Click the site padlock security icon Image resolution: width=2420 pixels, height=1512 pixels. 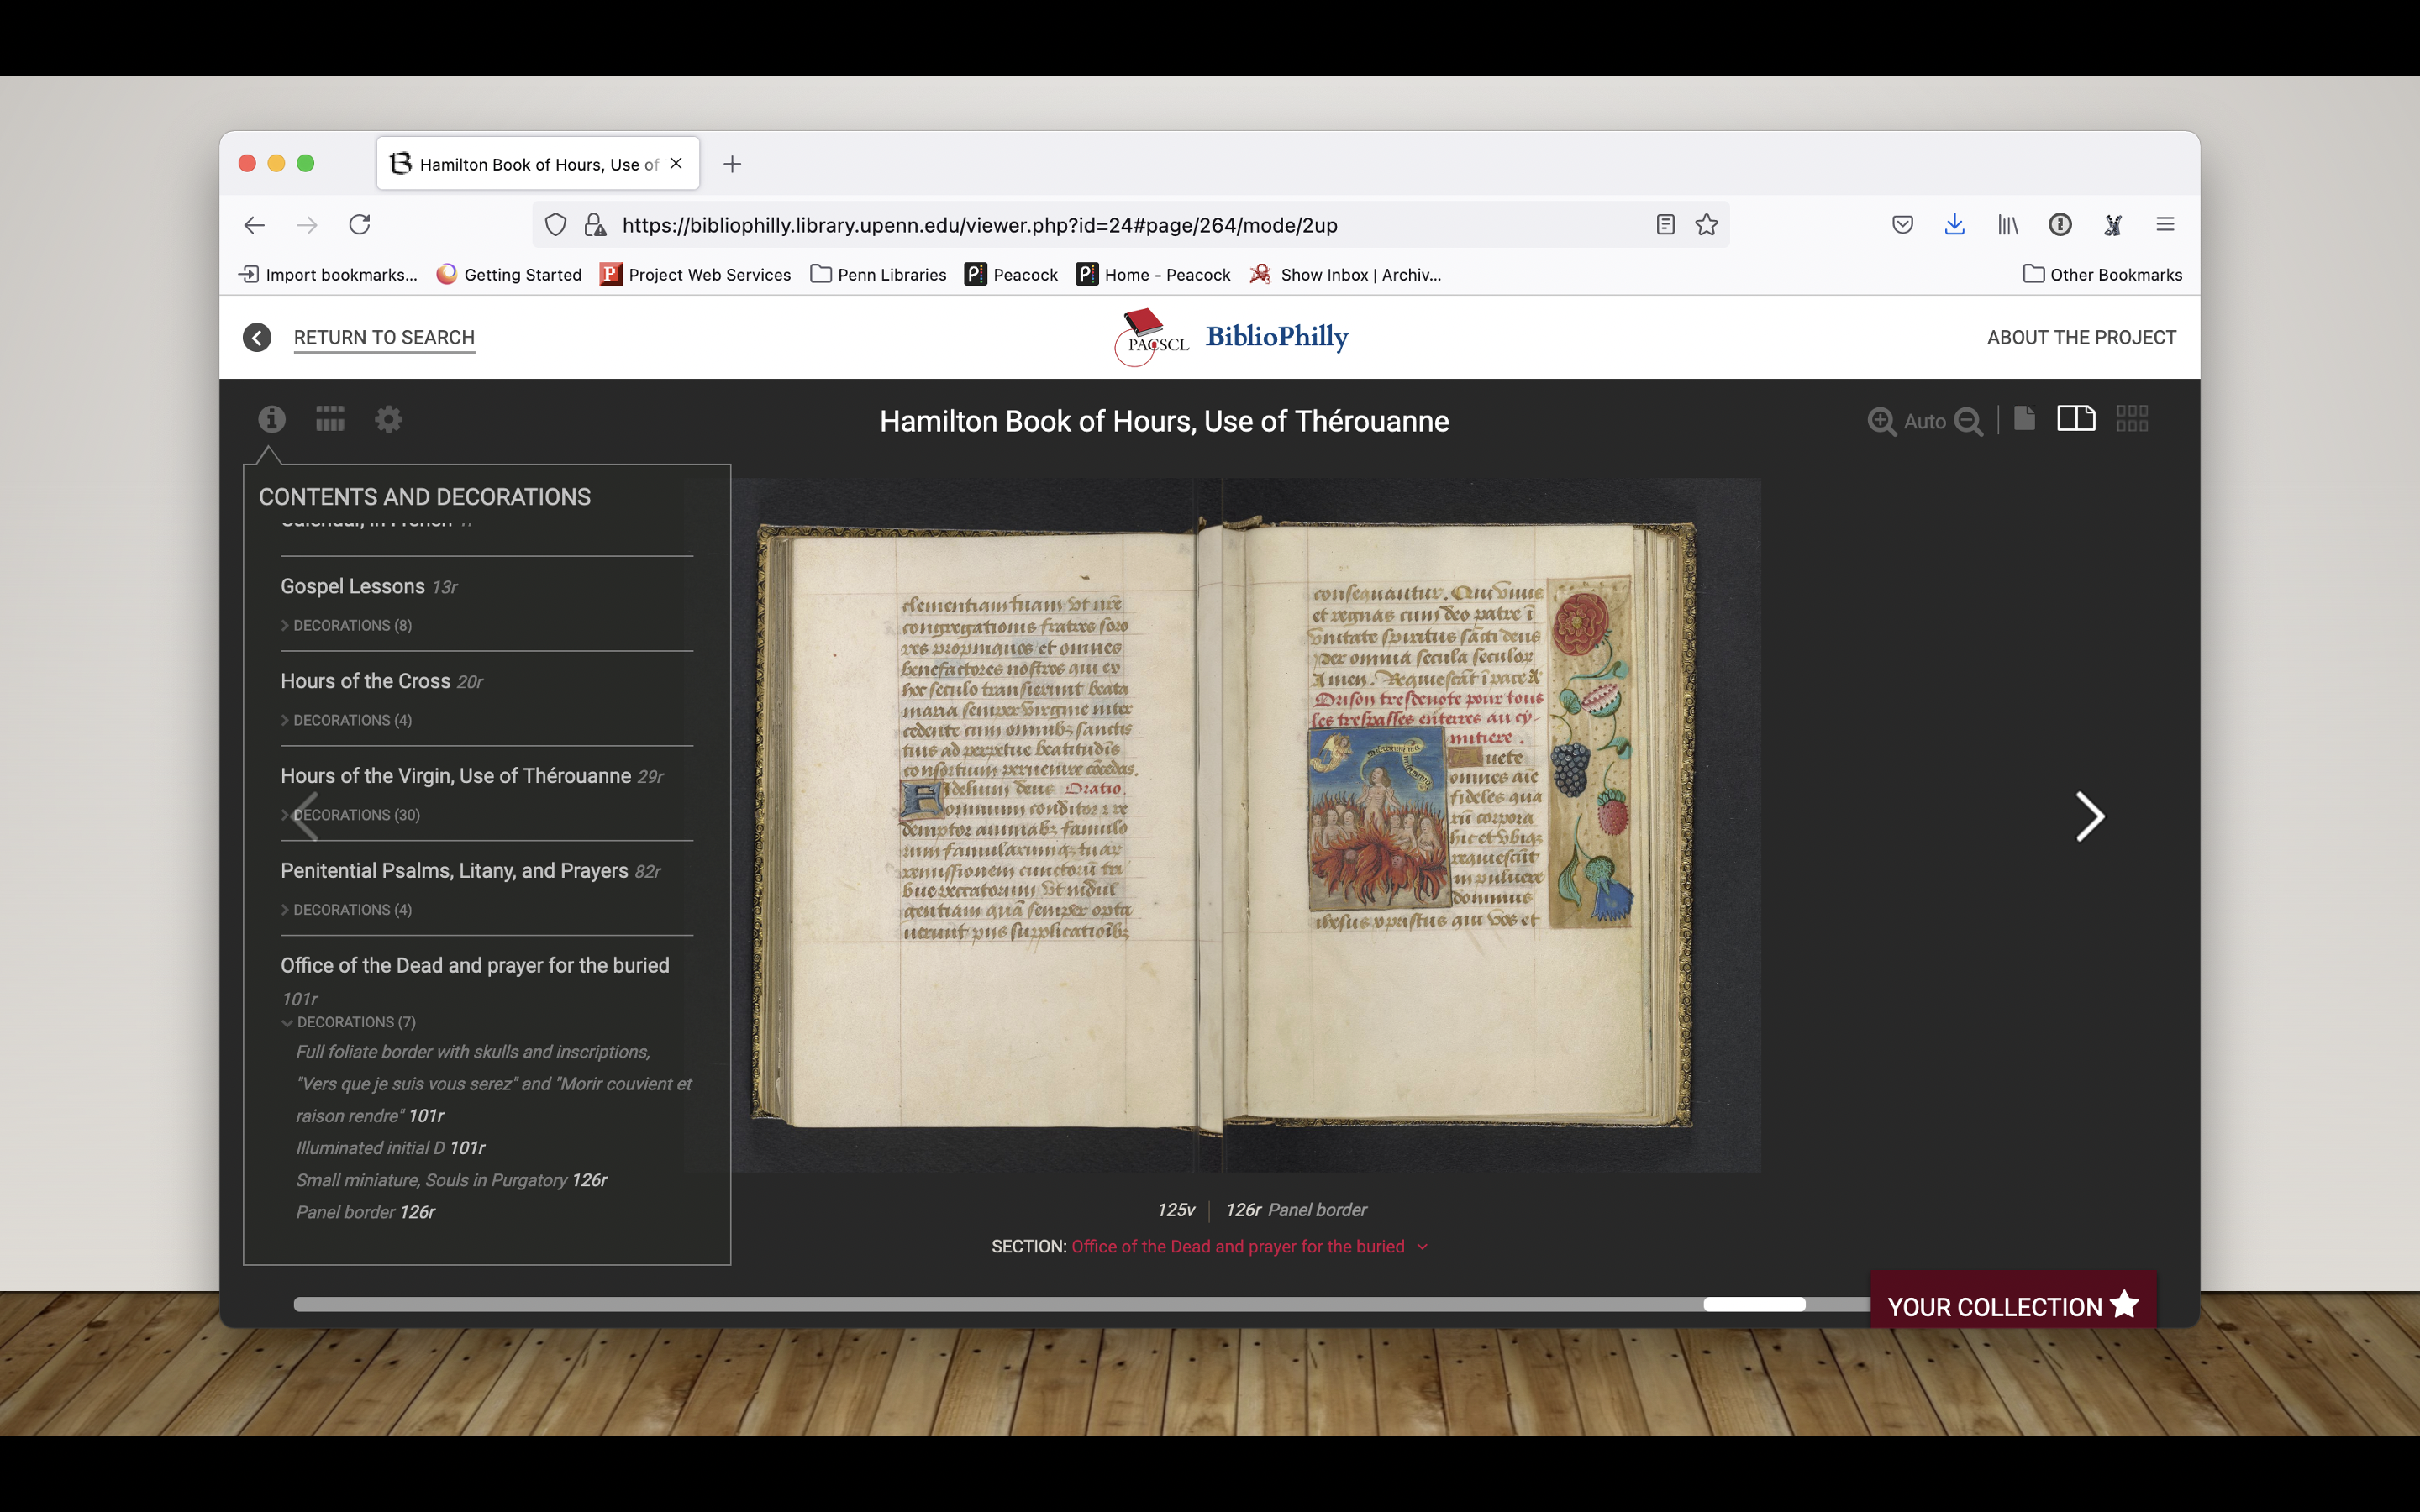click(595, 225)
